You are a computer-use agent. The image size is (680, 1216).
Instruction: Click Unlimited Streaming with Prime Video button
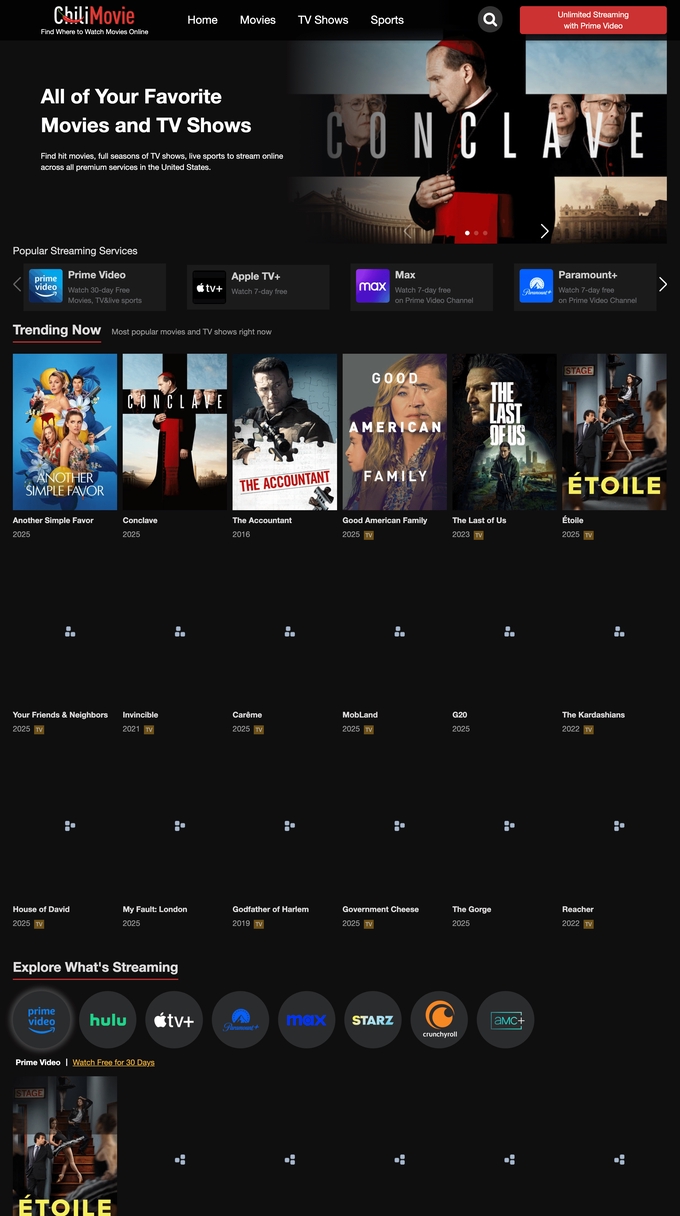pyautogui.click(x=593, y=20)
